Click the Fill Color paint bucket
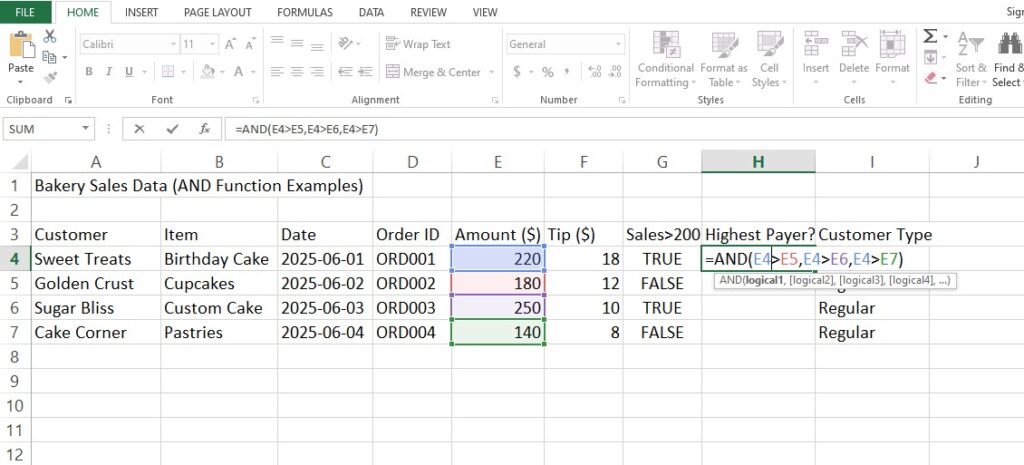1024x465 pixels. click(x=207, y=72)
